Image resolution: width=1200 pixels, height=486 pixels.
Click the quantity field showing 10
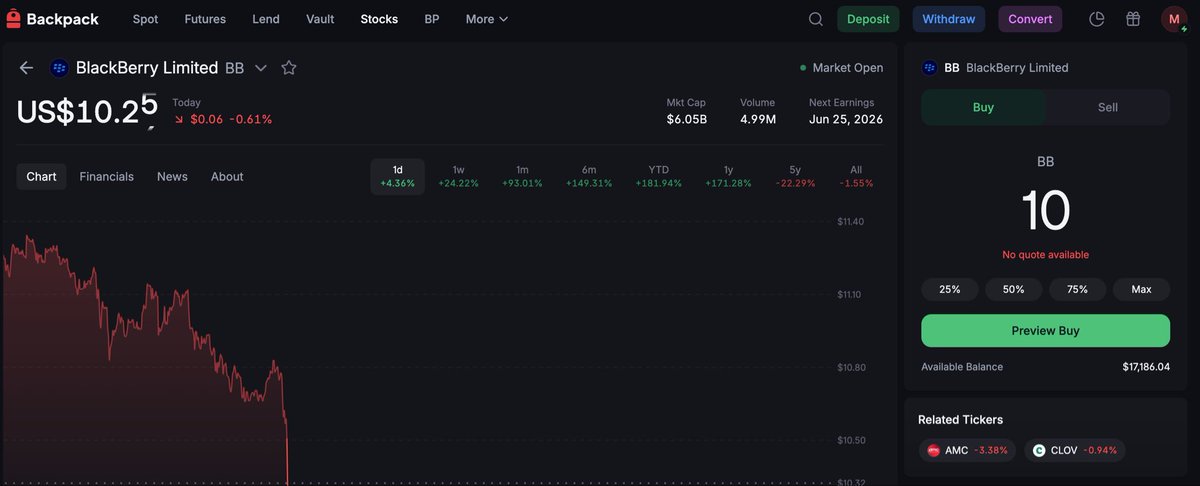point(1045,211)
